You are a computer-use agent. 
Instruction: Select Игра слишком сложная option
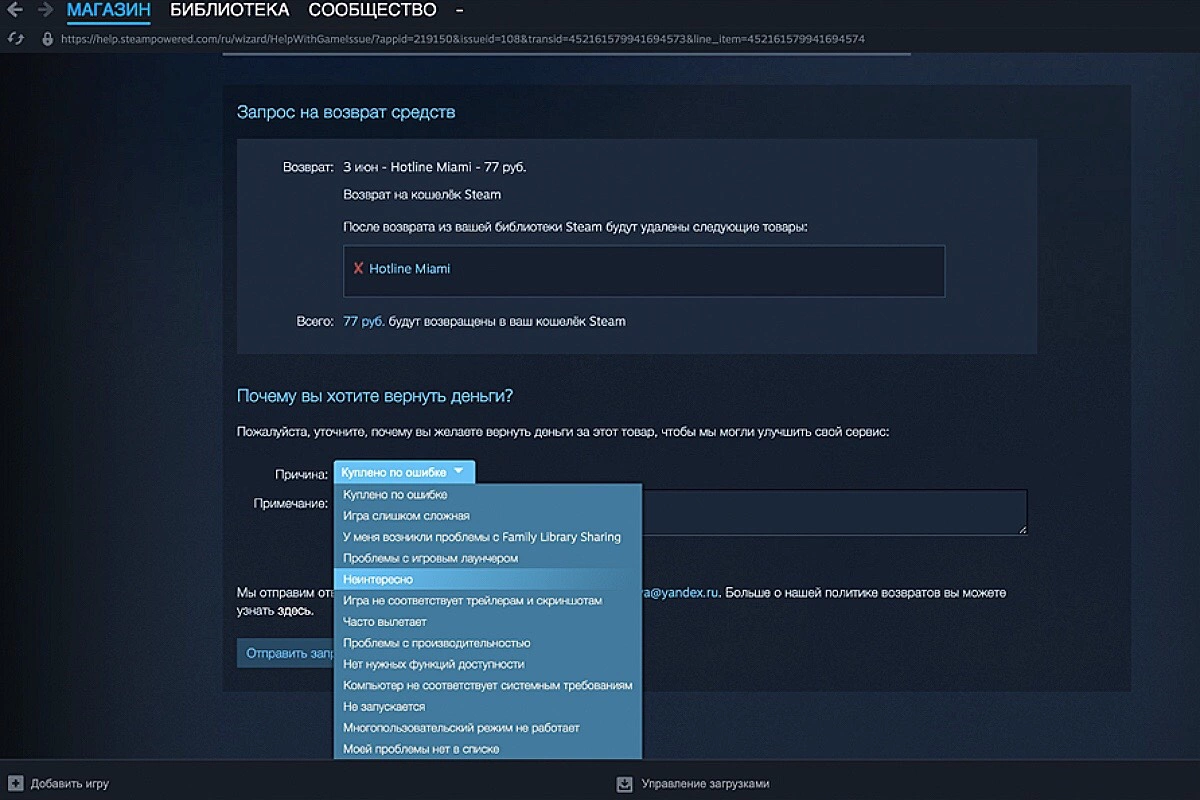[487, 516]
